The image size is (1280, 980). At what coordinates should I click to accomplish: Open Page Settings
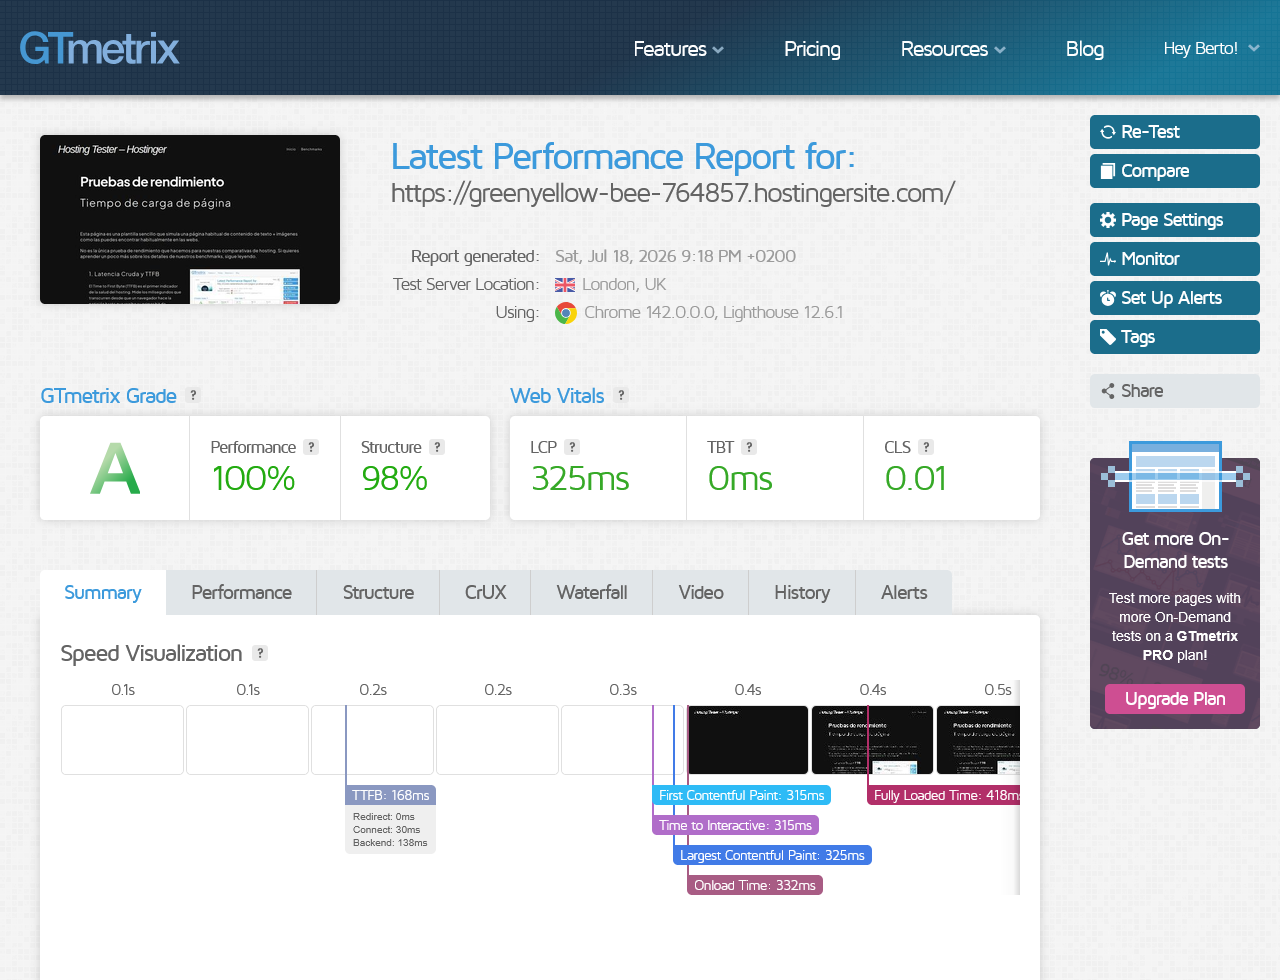[1175, 220]
